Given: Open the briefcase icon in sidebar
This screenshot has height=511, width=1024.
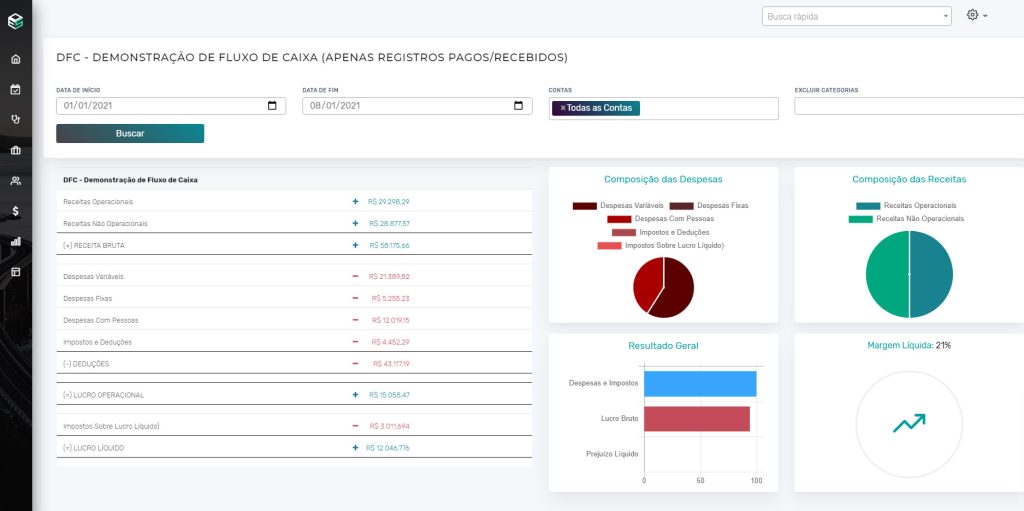Looking at the screenshot, I should 16,150.
